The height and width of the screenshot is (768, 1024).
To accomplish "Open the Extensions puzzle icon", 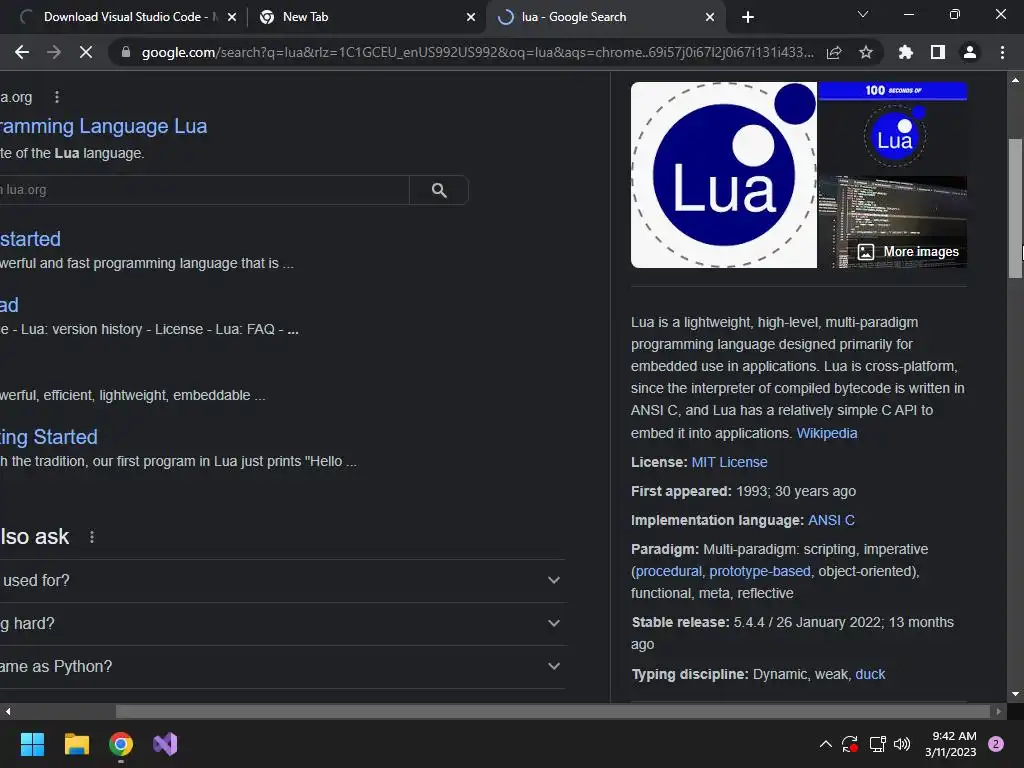I will [905, 52].
